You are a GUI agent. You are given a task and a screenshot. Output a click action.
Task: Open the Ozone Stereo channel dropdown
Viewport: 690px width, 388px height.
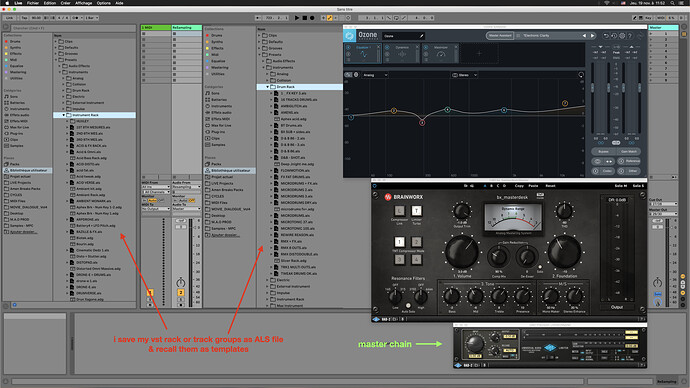pos(465,75)
